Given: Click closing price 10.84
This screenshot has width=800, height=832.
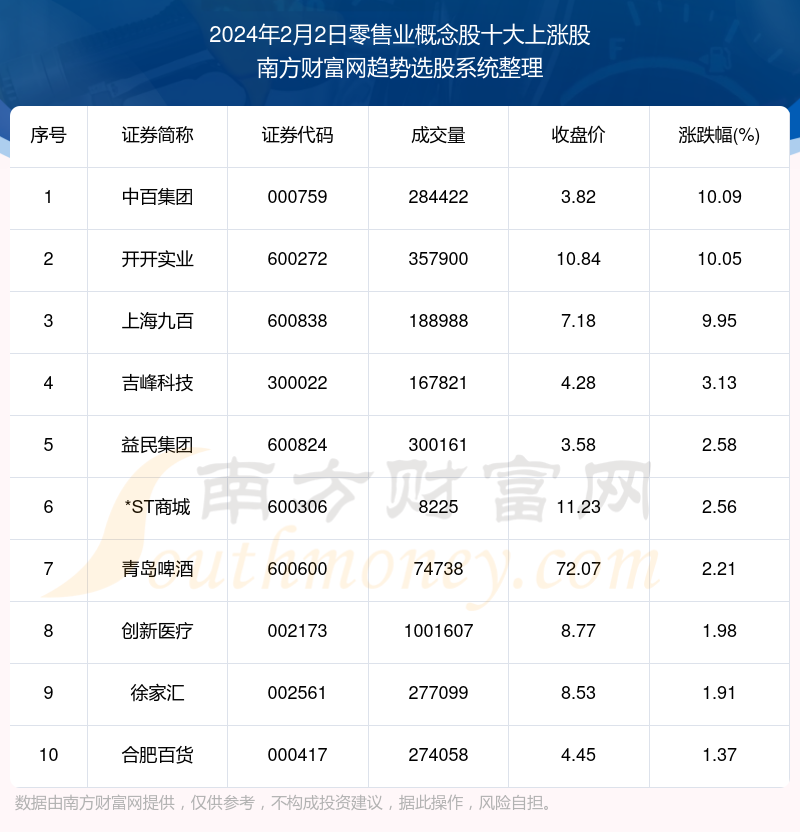Looking at the screenshot, I should (578, 259).
